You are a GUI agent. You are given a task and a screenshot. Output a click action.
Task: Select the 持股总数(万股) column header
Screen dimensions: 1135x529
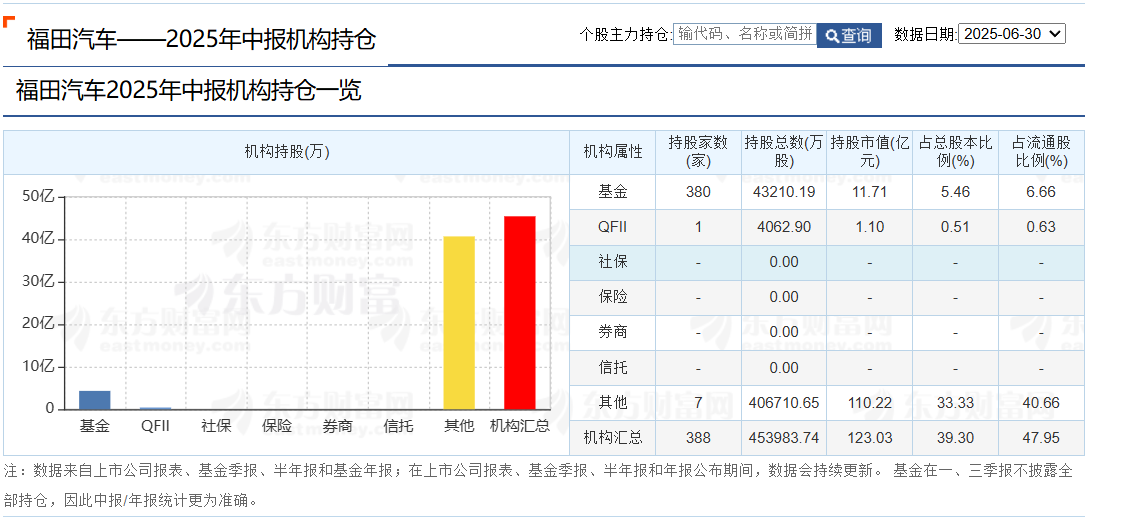click(784, 152)
